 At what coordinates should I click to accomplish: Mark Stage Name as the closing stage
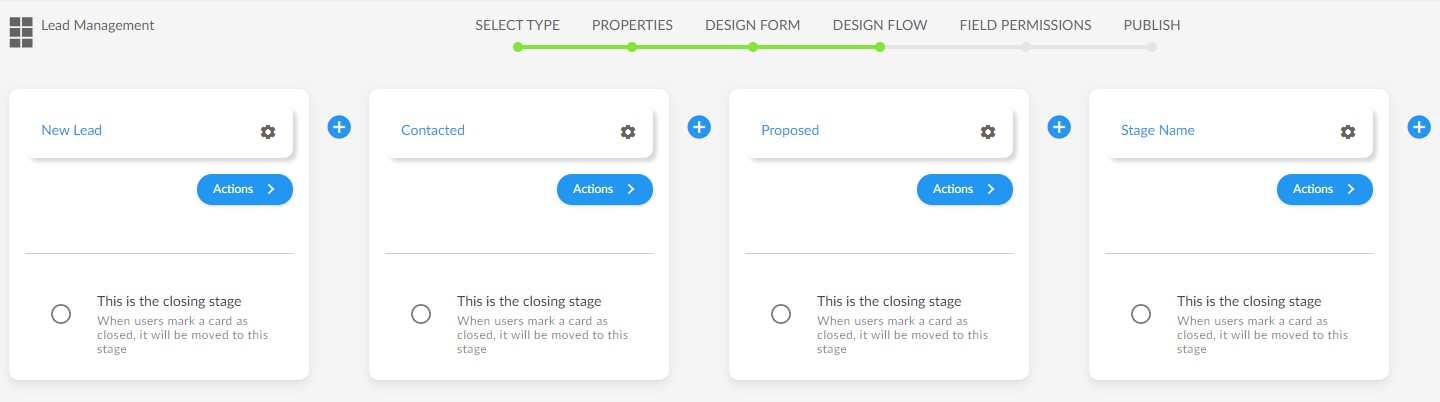tap(1141, 314)
